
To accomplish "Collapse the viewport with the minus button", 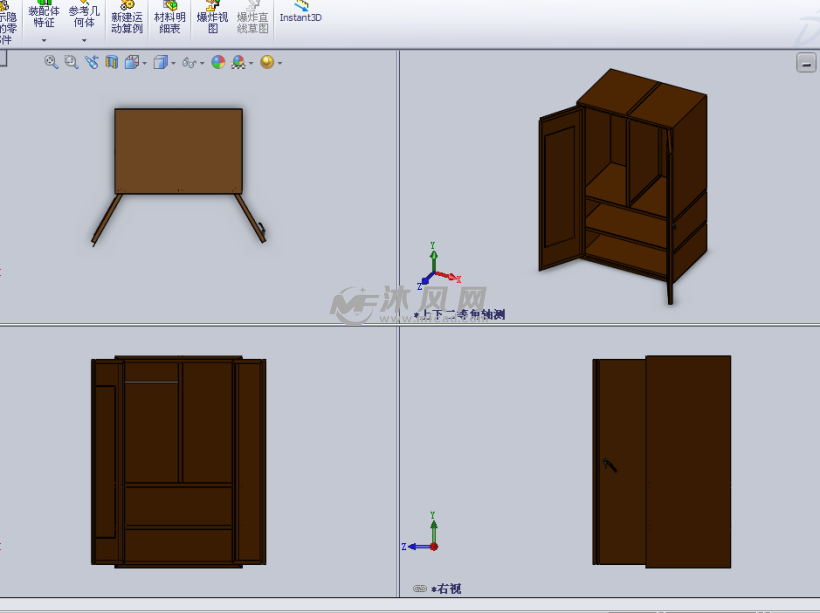I will (808, 63).
